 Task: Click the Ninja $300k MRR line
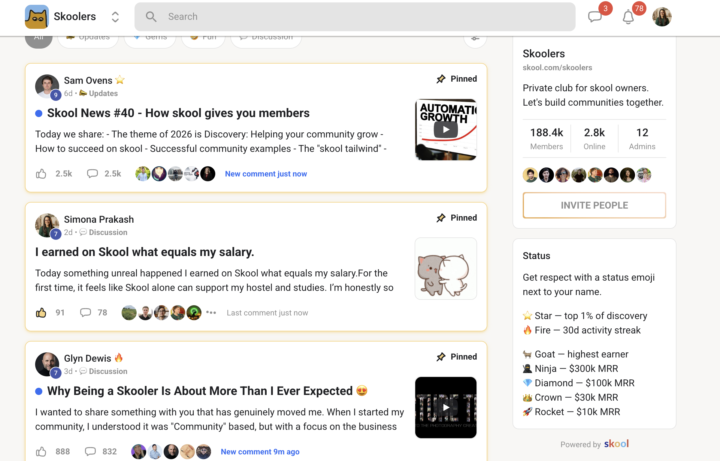[570, 369]
